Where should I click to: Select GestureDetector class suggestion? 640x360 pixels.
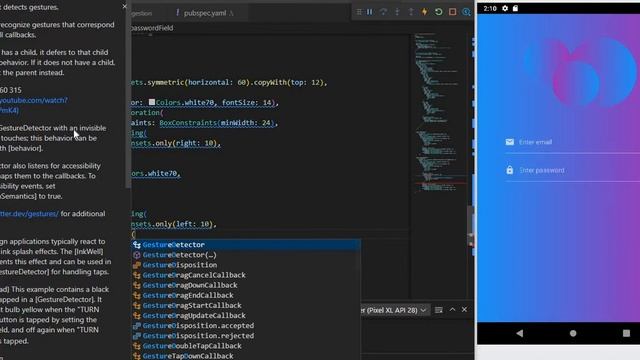click(x=246, y=244)
